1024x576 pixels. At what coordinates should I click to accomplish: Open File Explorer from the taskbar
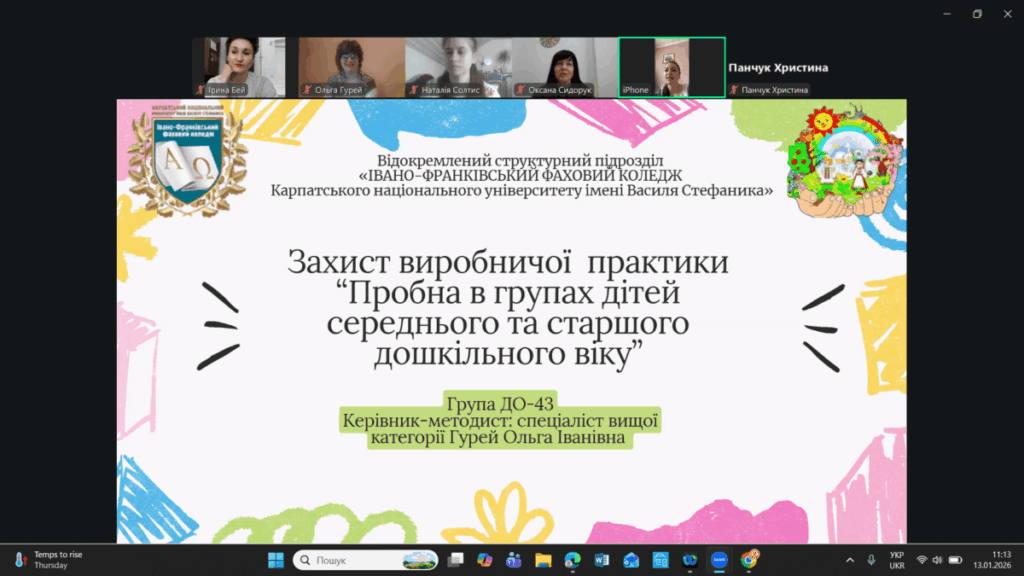543,560
